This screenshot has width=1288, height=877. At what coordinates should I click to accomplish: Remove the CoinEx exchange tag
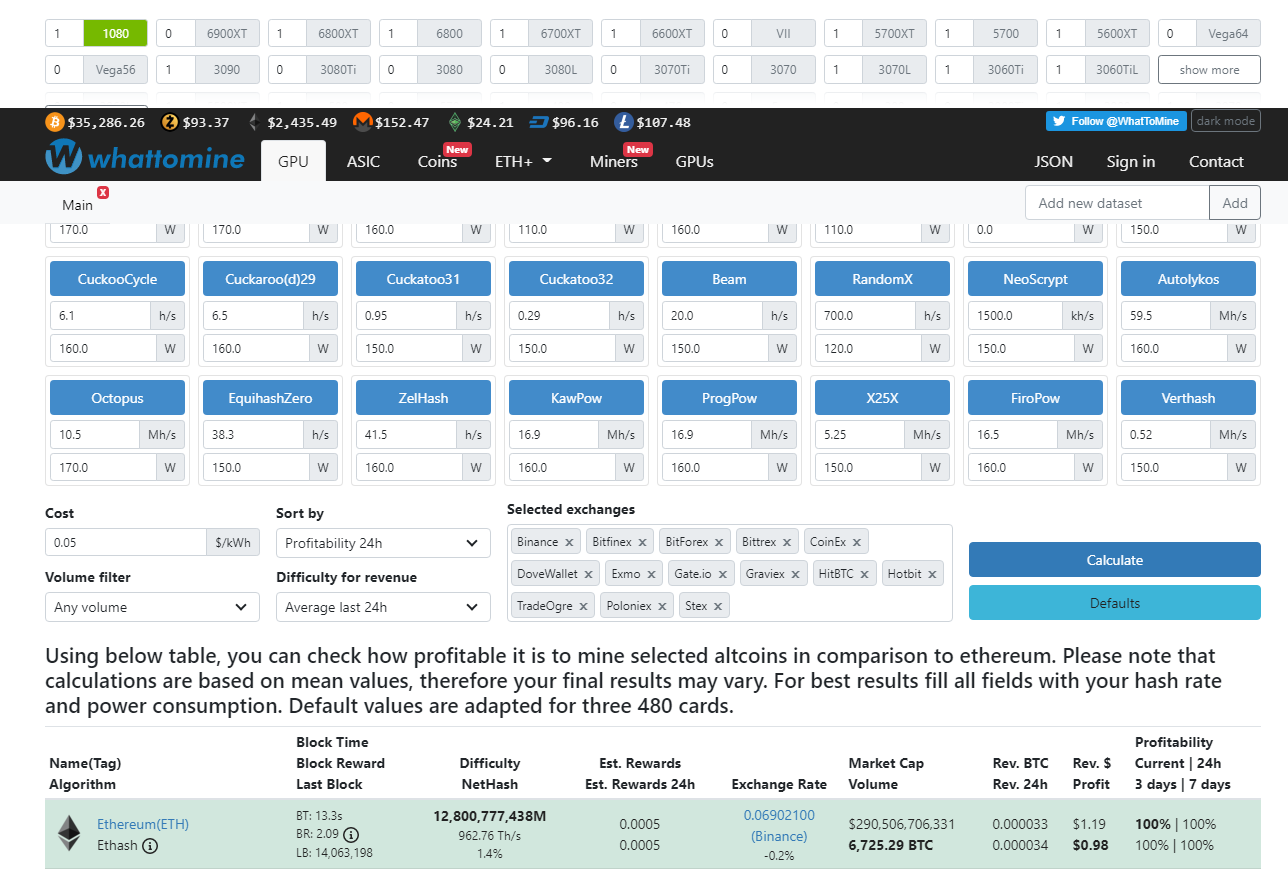coord(857,542)
